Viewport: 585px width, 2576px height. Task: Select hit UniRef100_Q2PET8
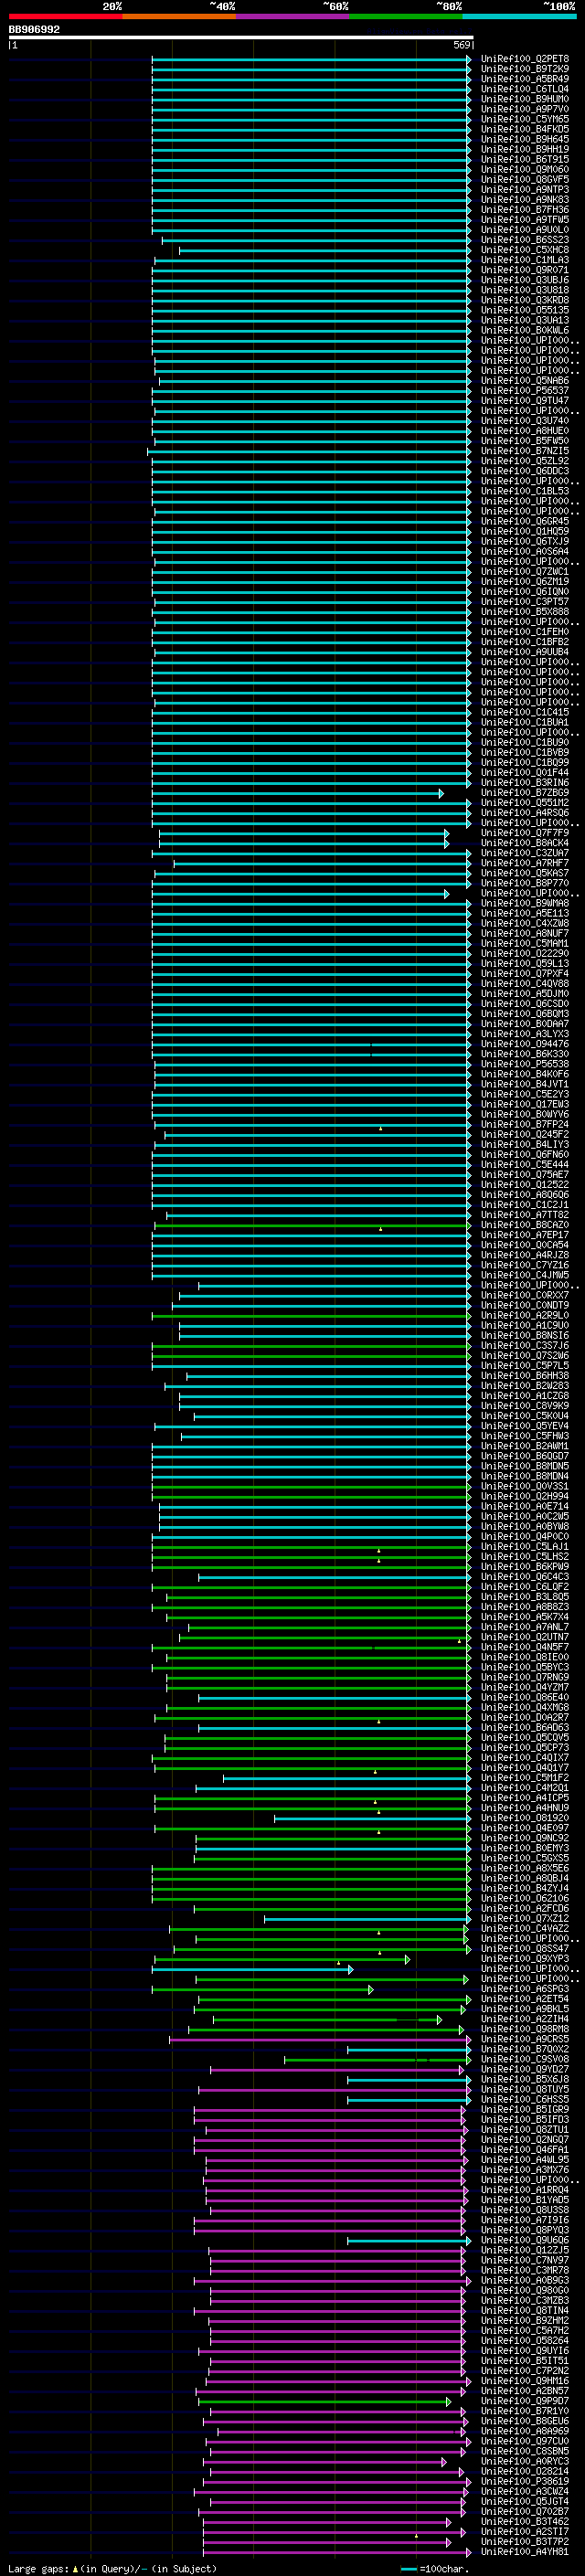coord(524,59)
